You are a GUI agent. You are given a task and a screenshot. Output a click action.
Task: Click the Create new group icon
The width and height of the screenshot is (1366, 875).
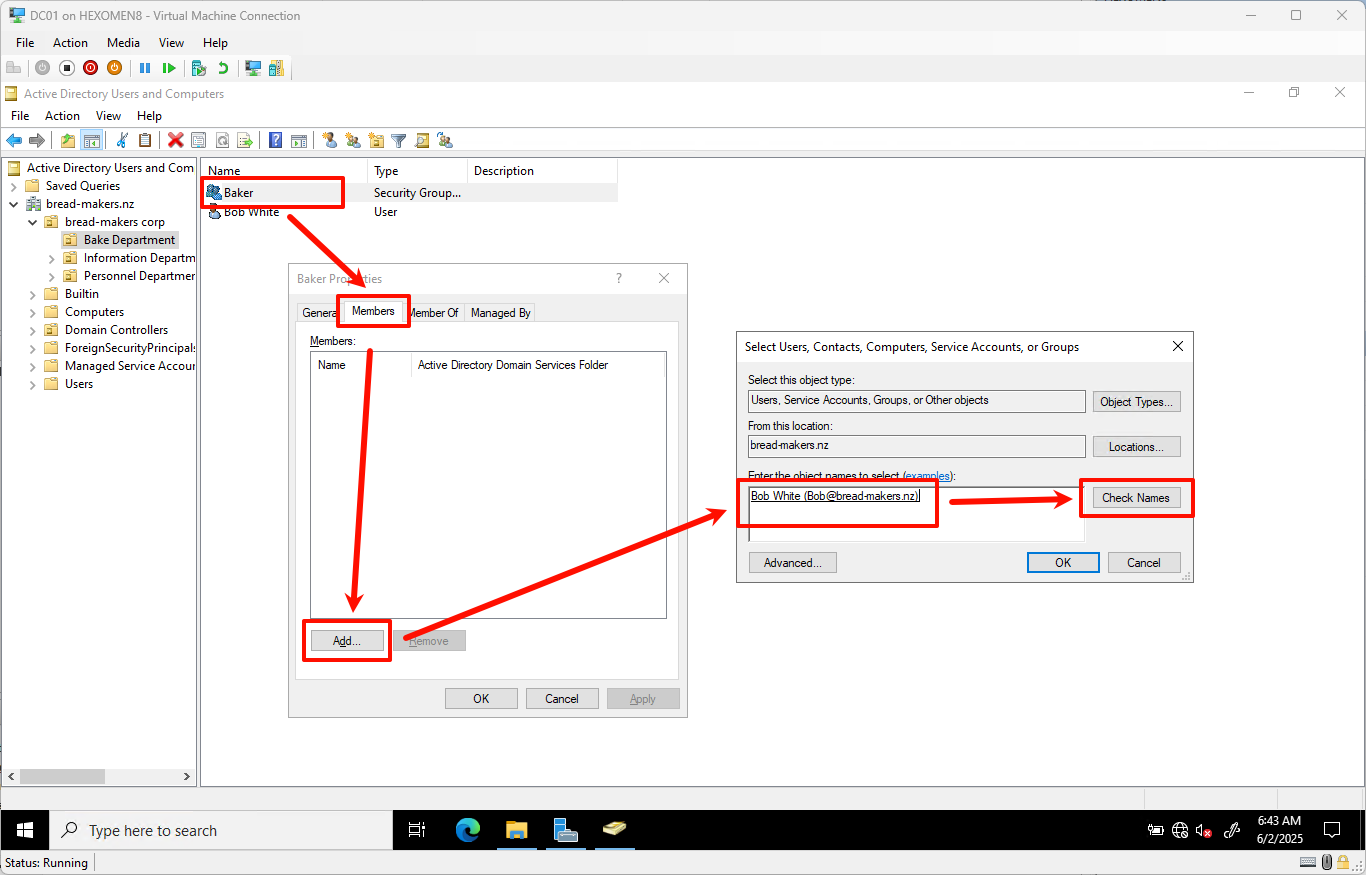(x=353, y=140)
